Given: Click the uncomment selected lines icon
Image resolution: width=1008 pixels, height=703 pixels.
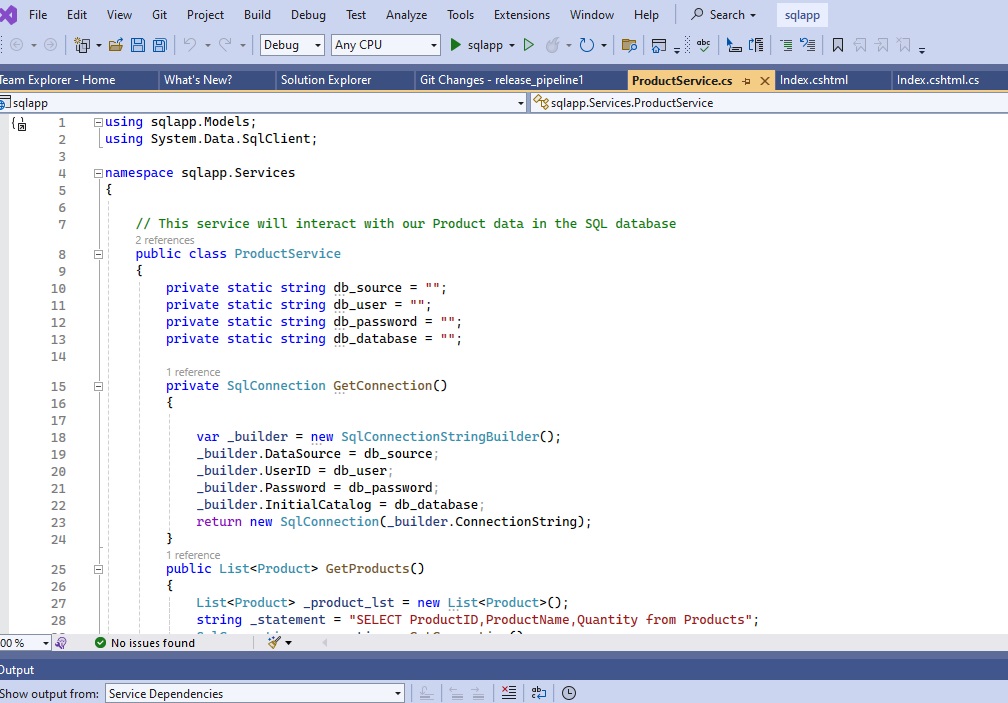Looking at the screenshot, I should pos(807,45).
